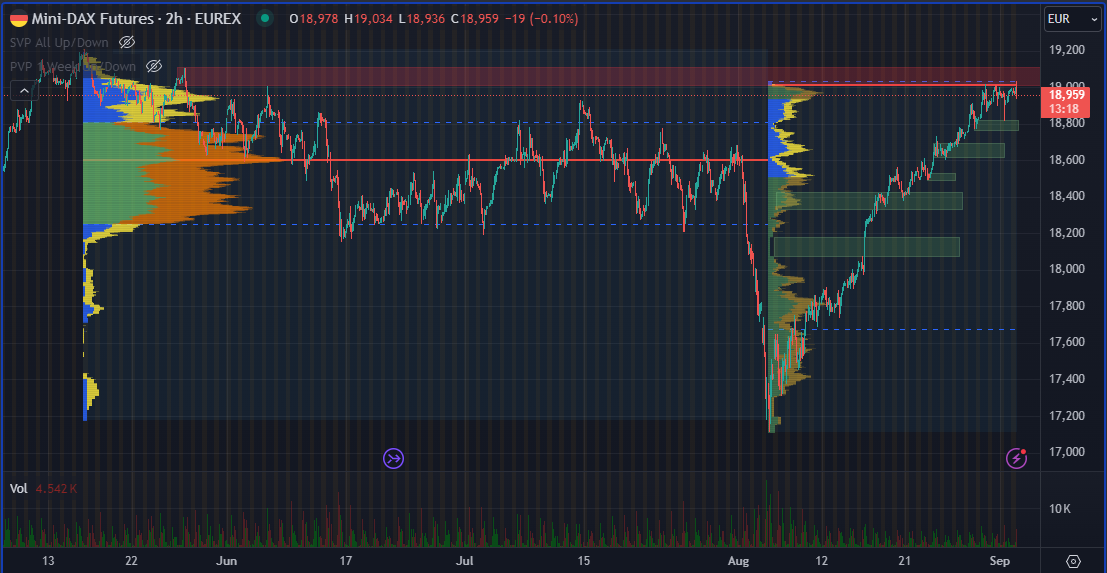Click the high value H19,034
Screen dimensions: 1107x573
[x=368, y=19]
